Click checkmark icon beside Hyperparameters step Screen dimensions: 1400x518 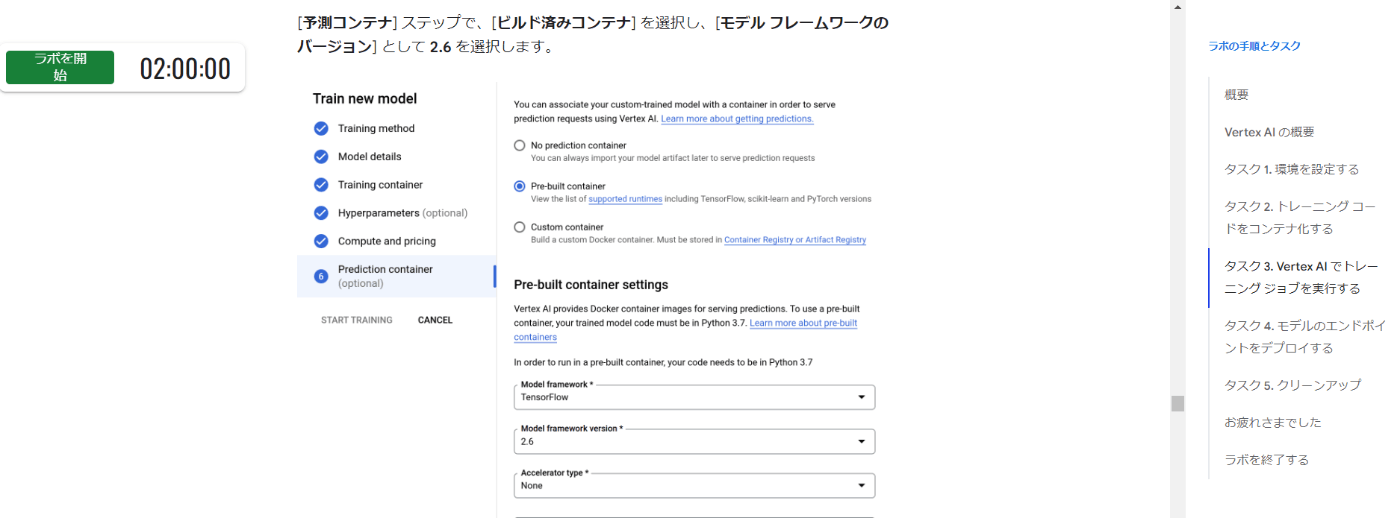pos(321,213)
